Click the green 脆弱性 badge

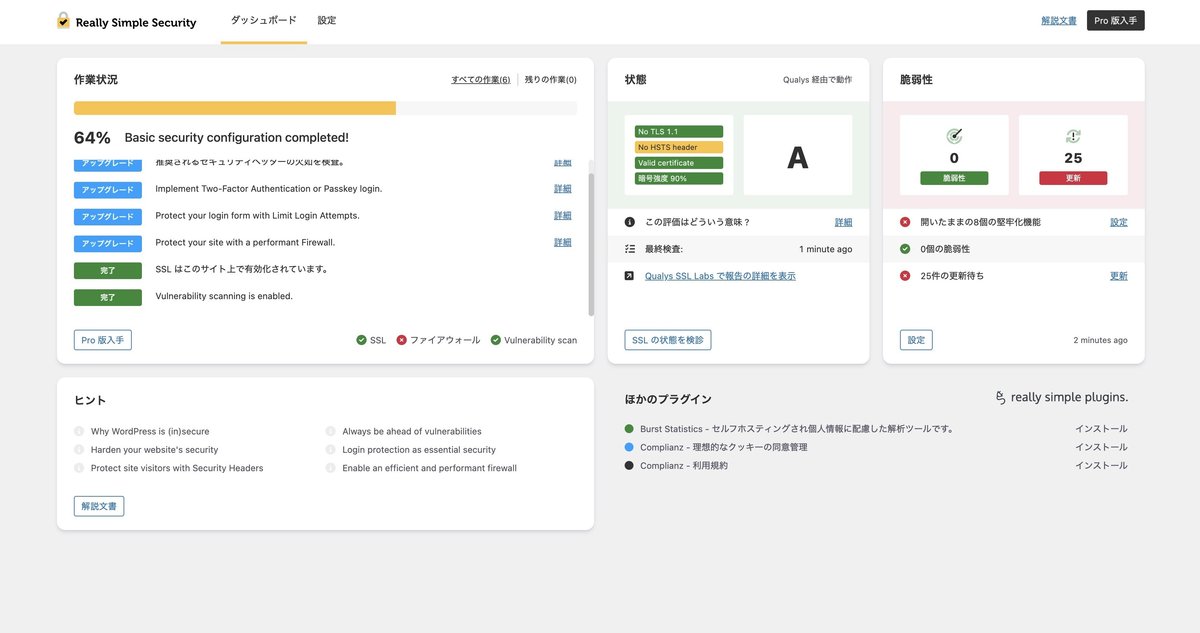954,178
